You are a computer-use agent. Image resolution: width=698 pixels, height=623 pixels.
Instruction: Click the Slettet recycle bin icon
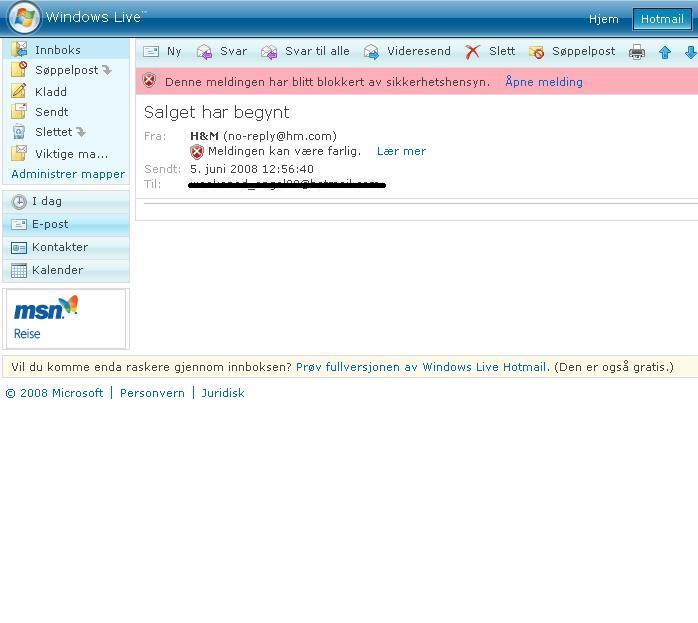pos(19,132)
